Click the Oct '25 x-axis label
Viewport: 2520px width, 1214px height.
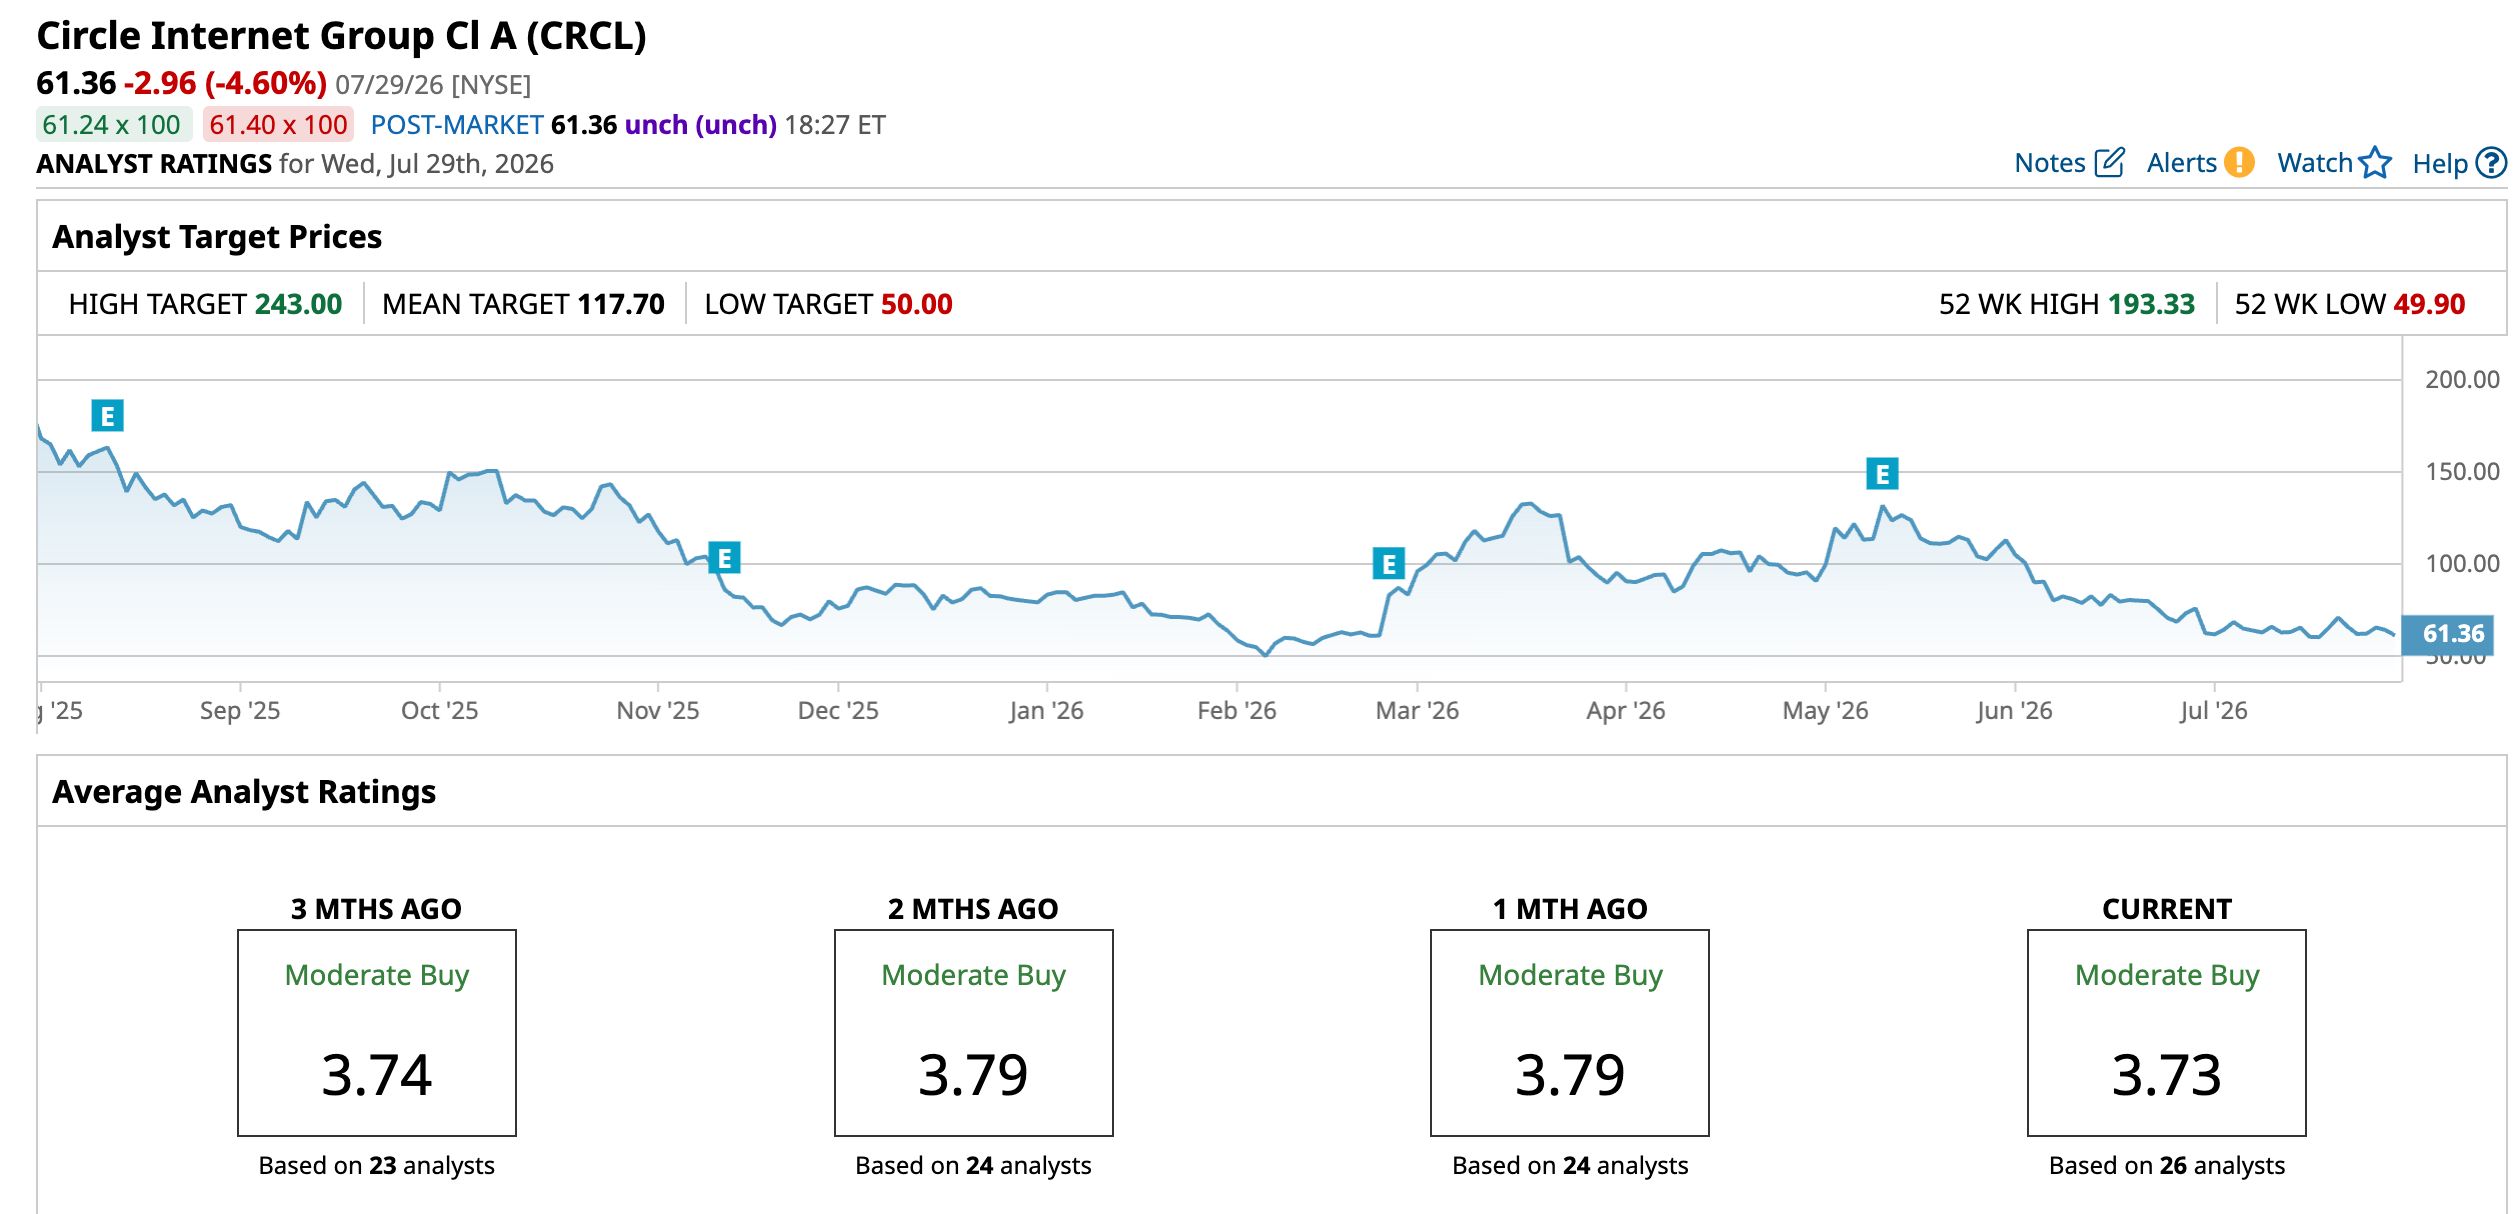click(440, 711)
